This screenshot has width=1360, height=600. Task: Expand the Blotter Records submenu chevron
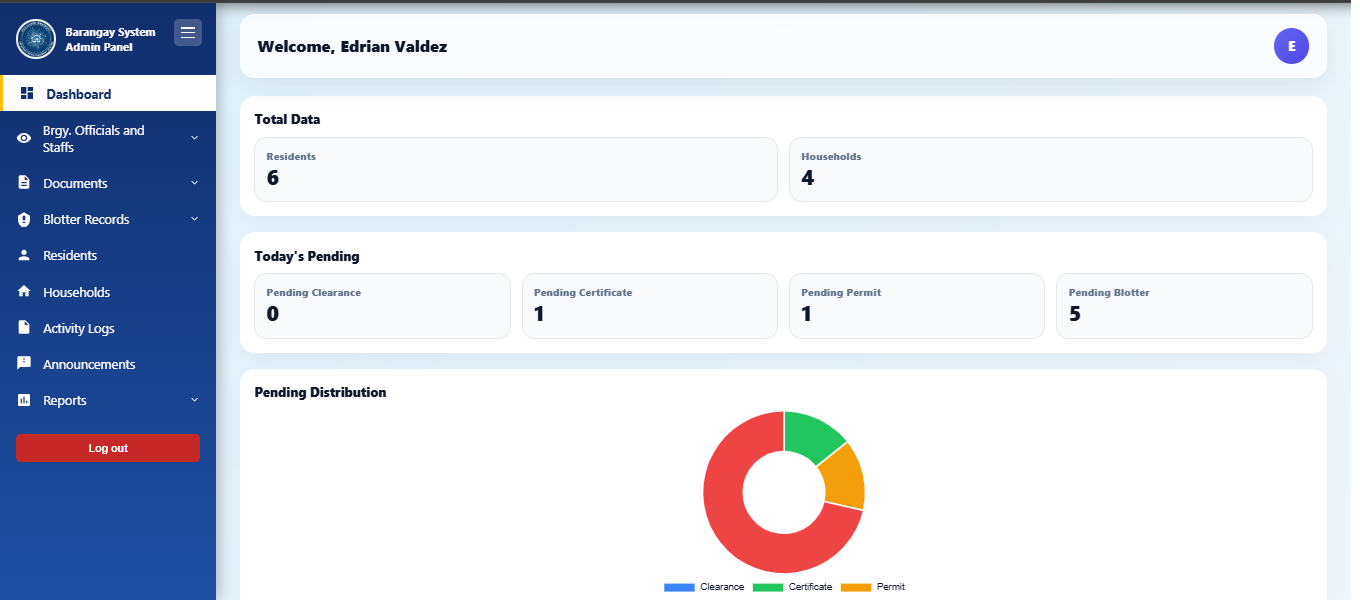[x=194, y=219]
